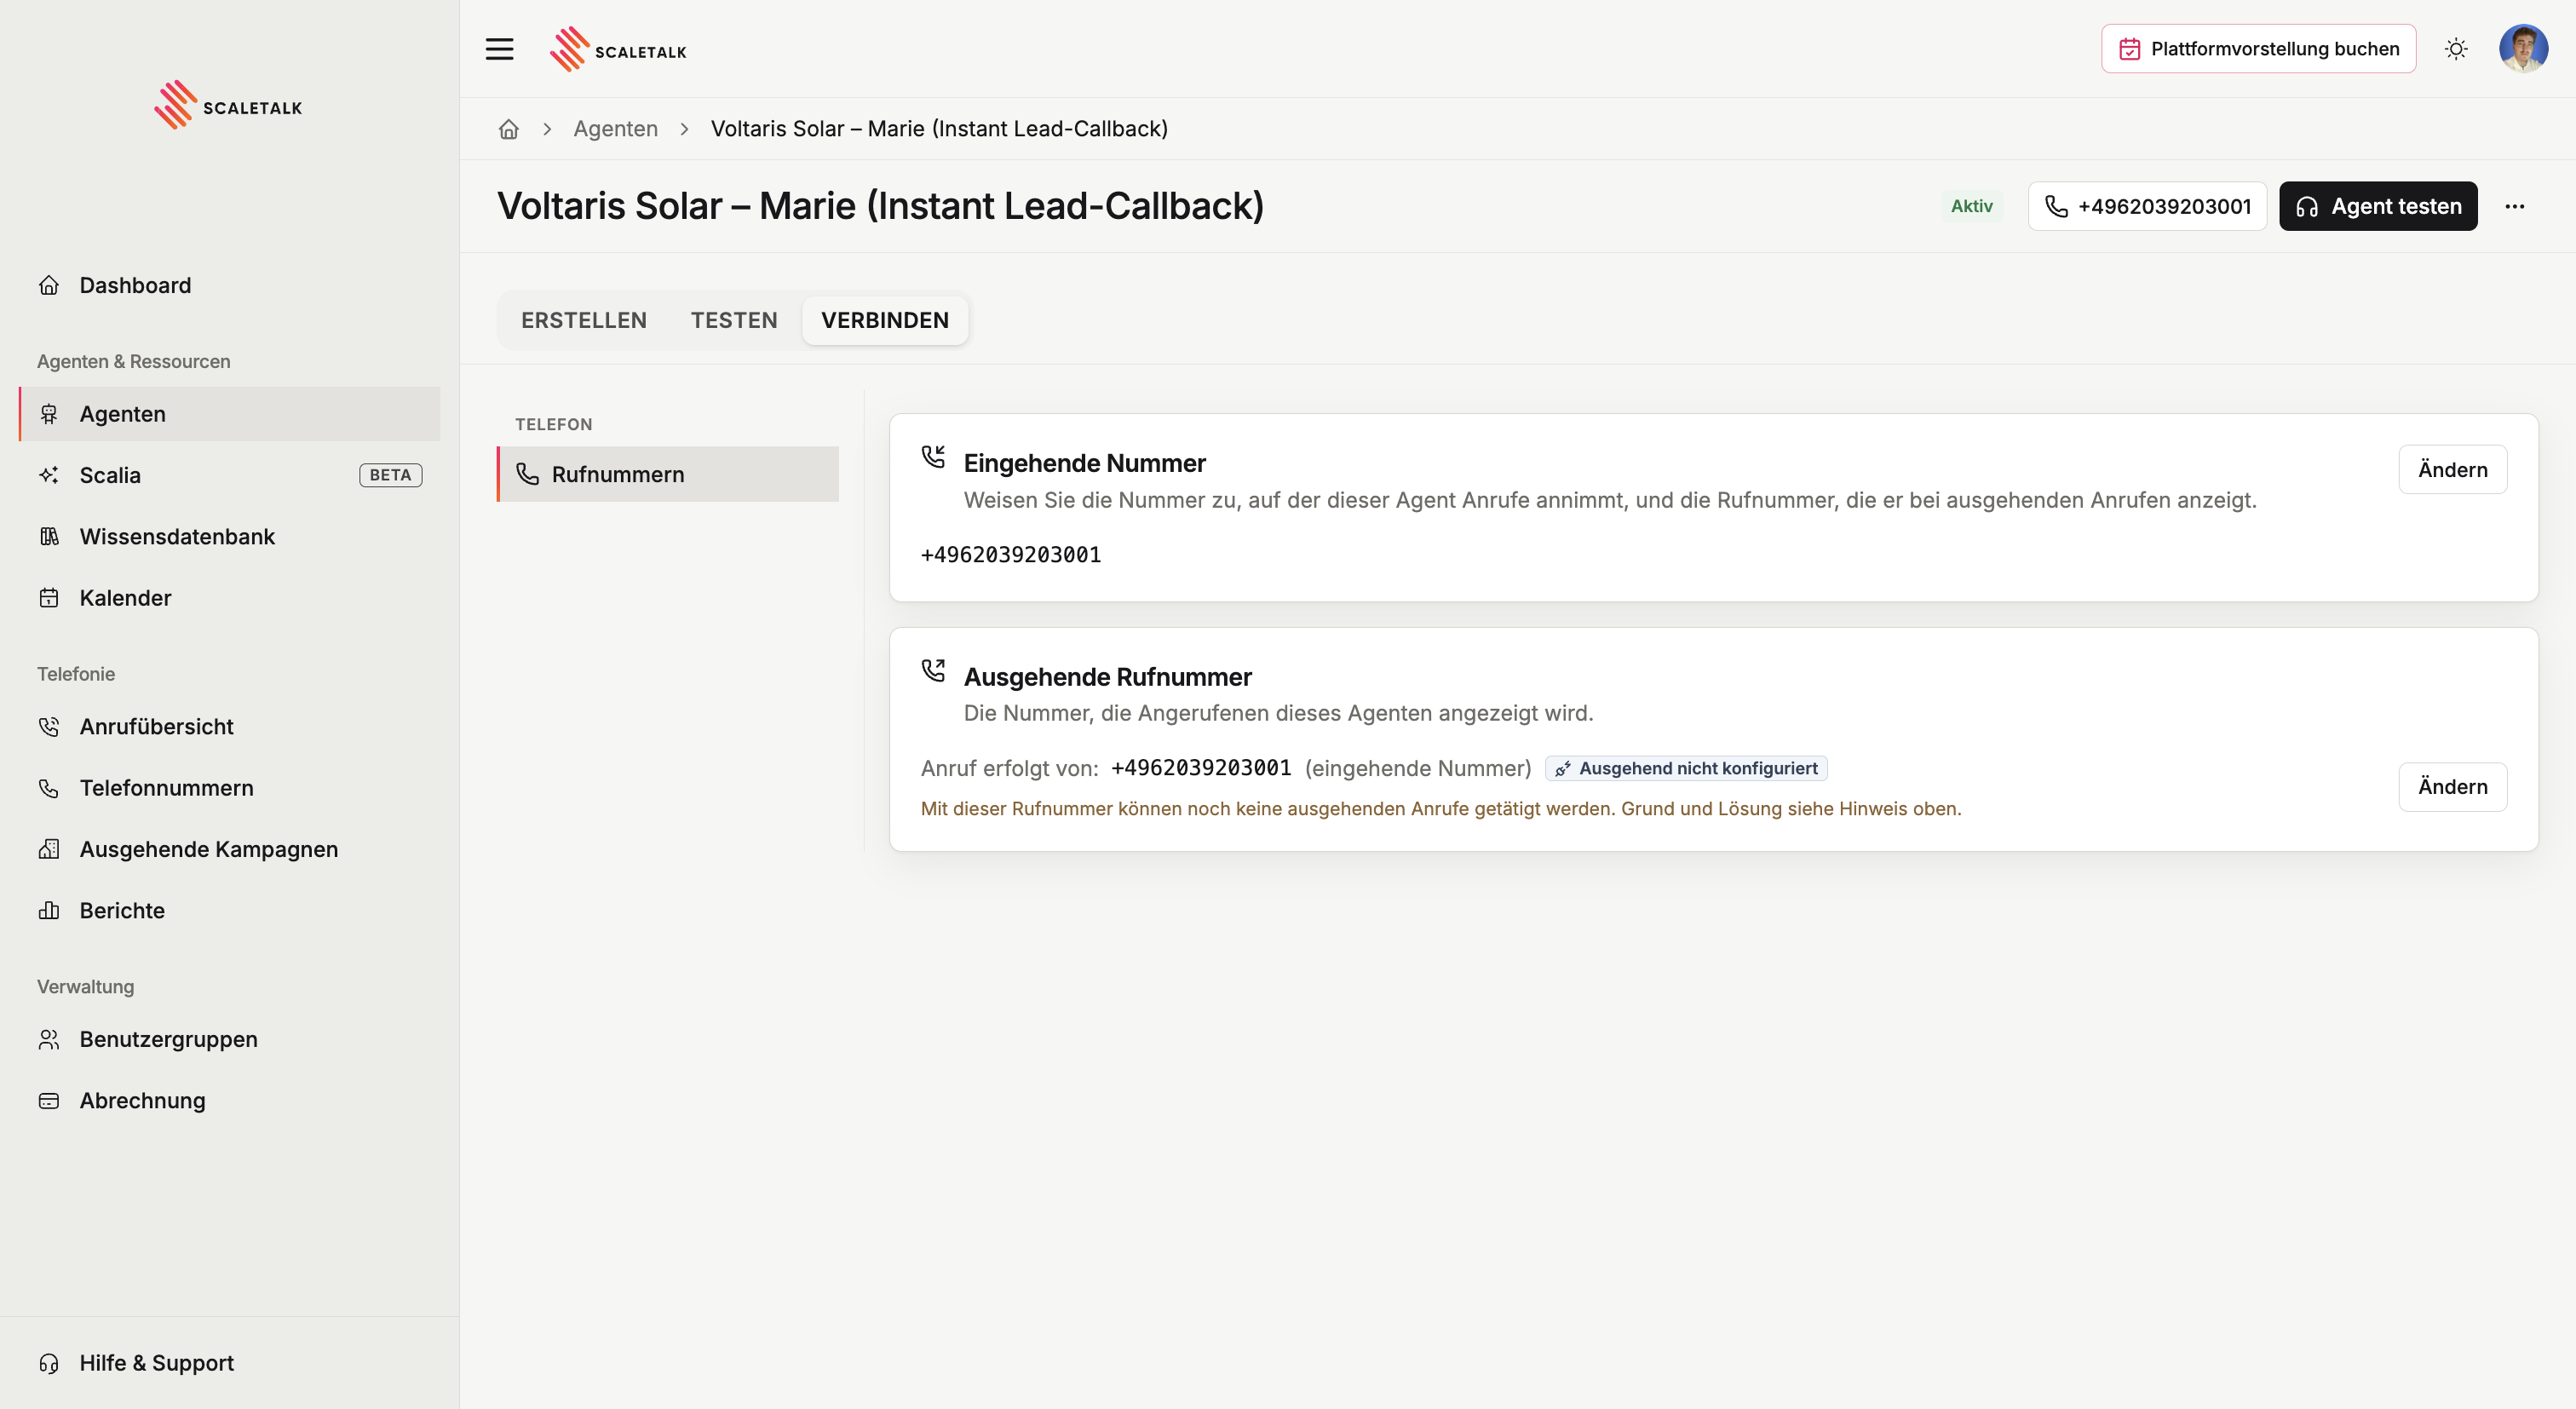Select Rufnummern in the Telefon section

(x=668, y=474)
